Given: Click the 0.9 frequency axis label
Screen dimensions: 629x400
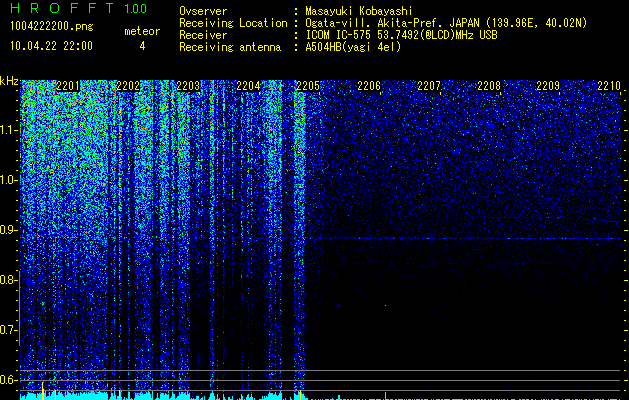Looking at the screenshot, I should pos(8,230).
